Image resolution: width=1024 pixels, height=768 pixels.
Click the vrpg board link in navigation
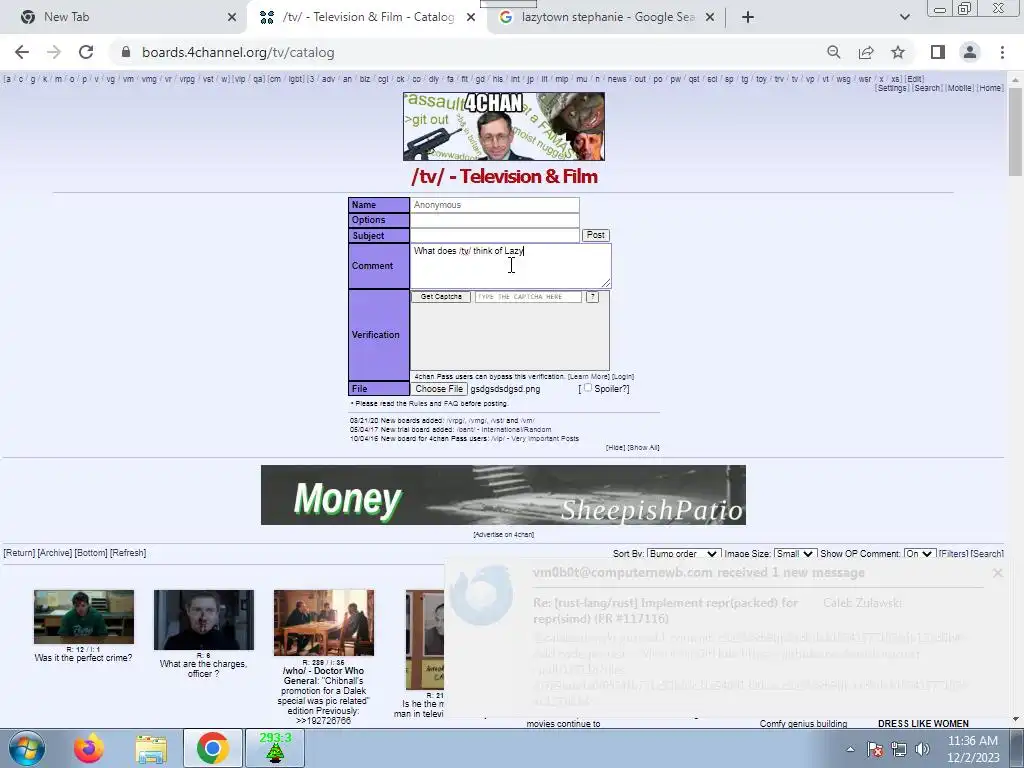coord(187,79)
